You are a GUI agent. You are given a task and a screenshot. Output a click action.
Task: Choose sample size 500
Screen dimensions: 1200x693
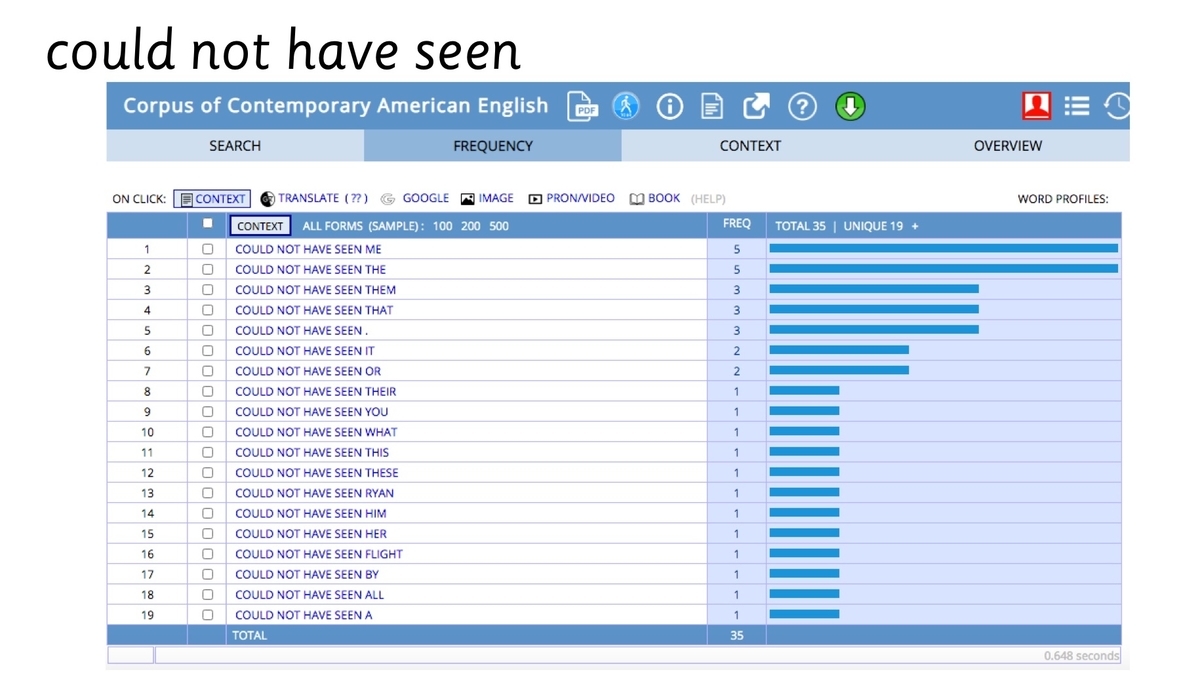(x=498, y=226)
